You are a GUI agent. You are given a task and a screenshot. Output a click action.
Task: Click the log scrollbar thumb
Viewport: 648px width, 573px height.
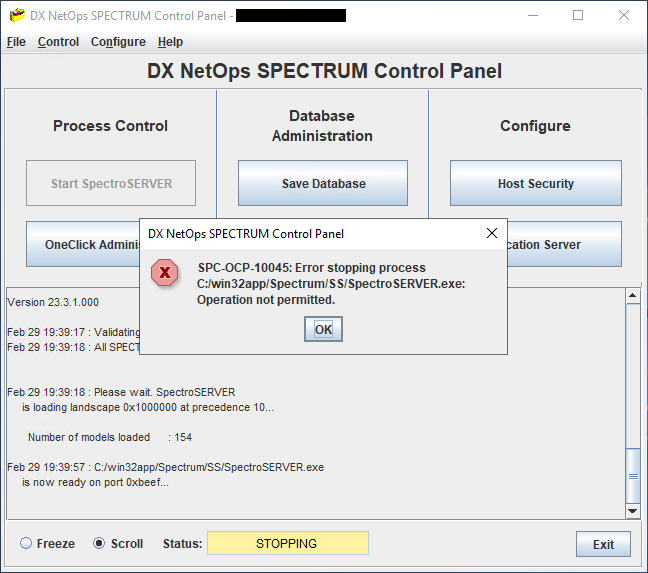(632, 478)
